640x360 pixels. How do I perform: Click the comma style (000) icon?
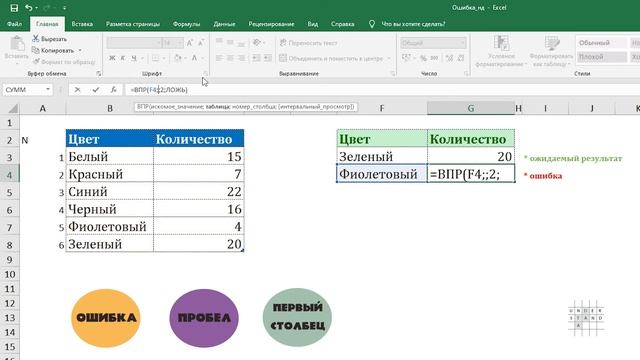(x=434, y=58)
